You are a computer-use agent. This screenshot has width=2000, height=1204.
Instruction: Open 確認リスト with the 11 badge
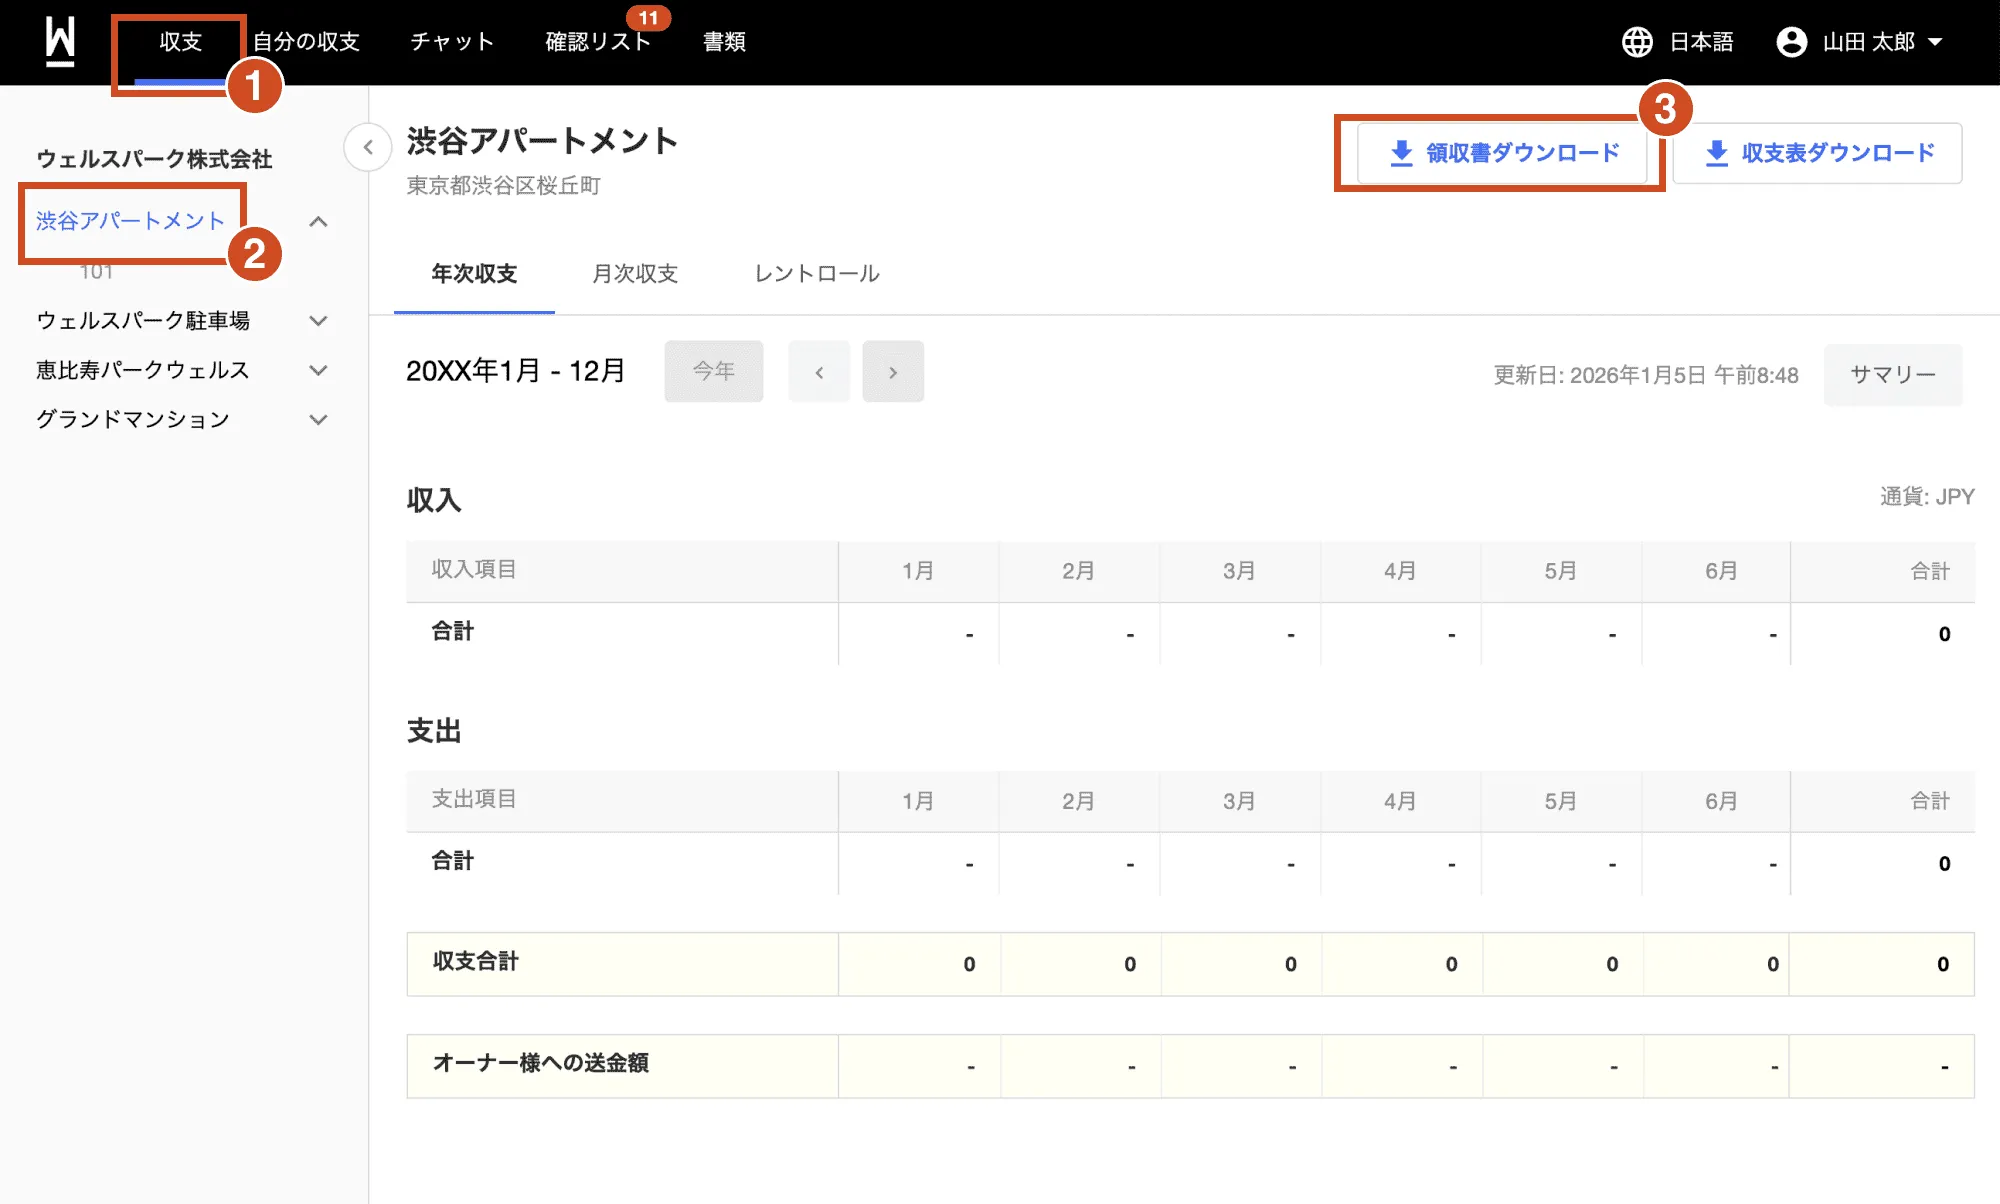click(598, 42)
